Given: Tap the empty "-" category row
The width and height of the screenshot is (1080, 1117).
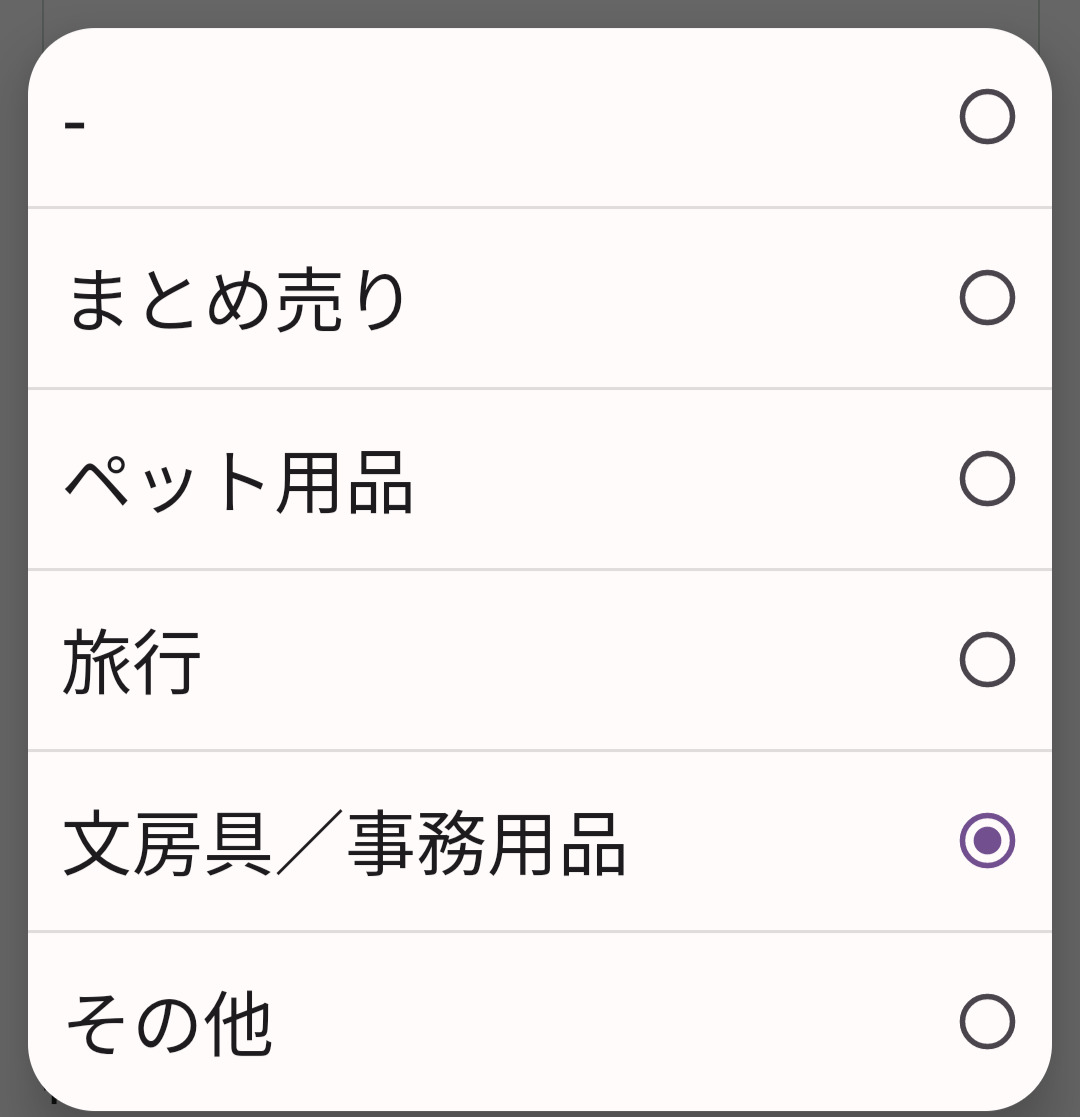Looking at the screenshot, I should coord(540,117).
